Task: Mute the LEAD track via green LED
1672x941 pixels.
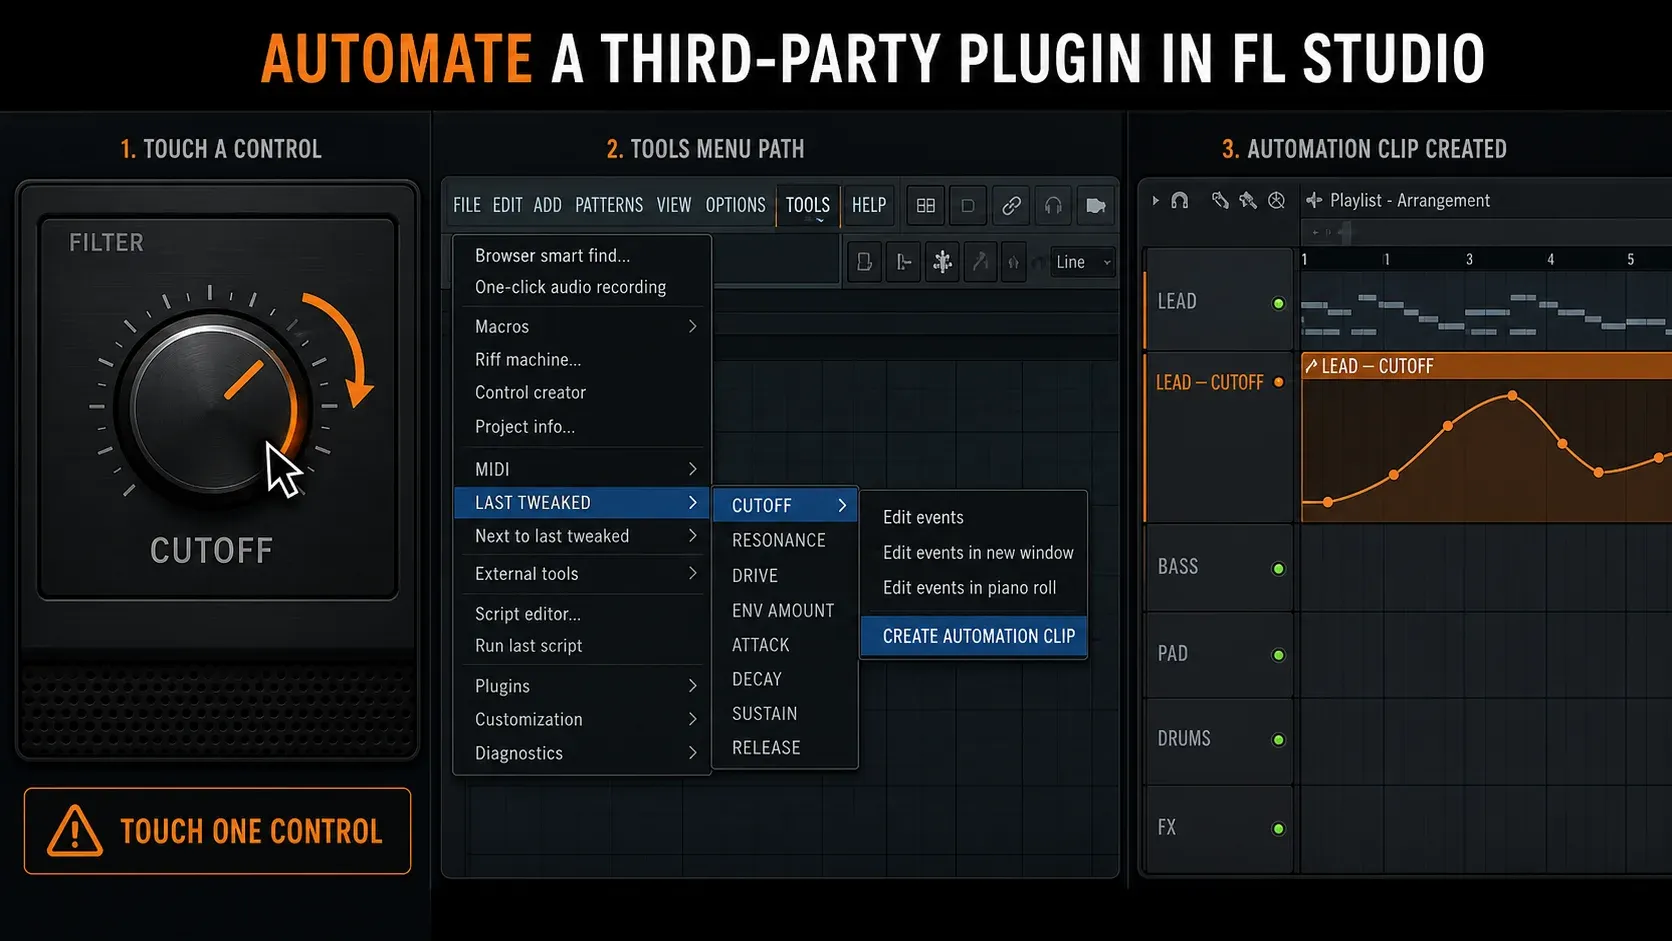Action: tap(1278, 303)
